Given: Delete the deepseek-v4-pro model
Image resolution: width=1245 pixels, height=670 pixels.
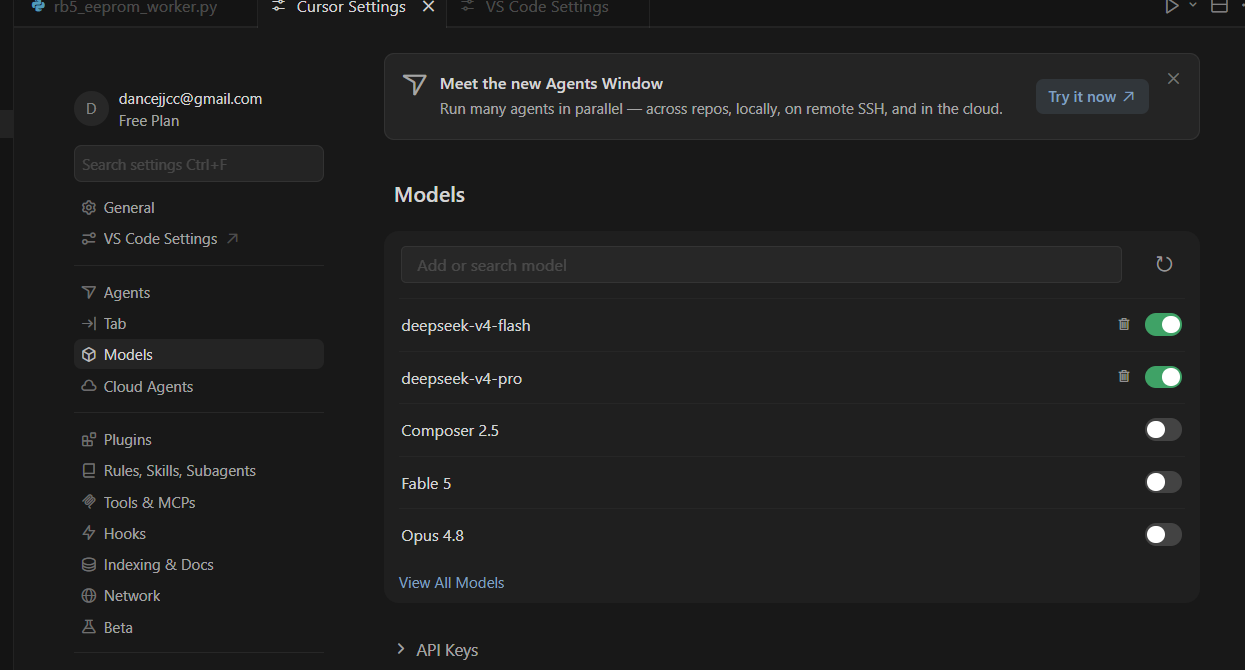Looking at the screenshot, I should (x=1124, y=377).
